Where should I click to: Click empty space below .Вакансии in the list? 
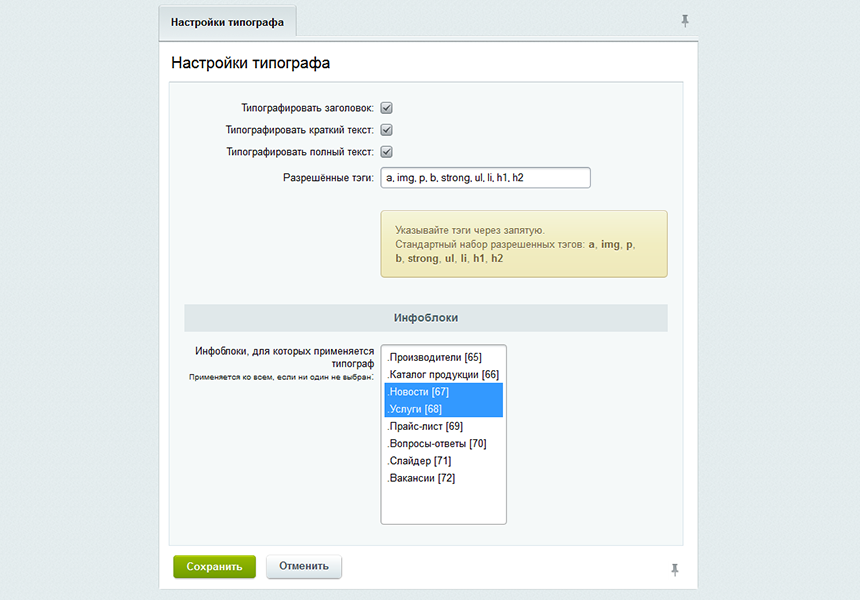[443, 505]
